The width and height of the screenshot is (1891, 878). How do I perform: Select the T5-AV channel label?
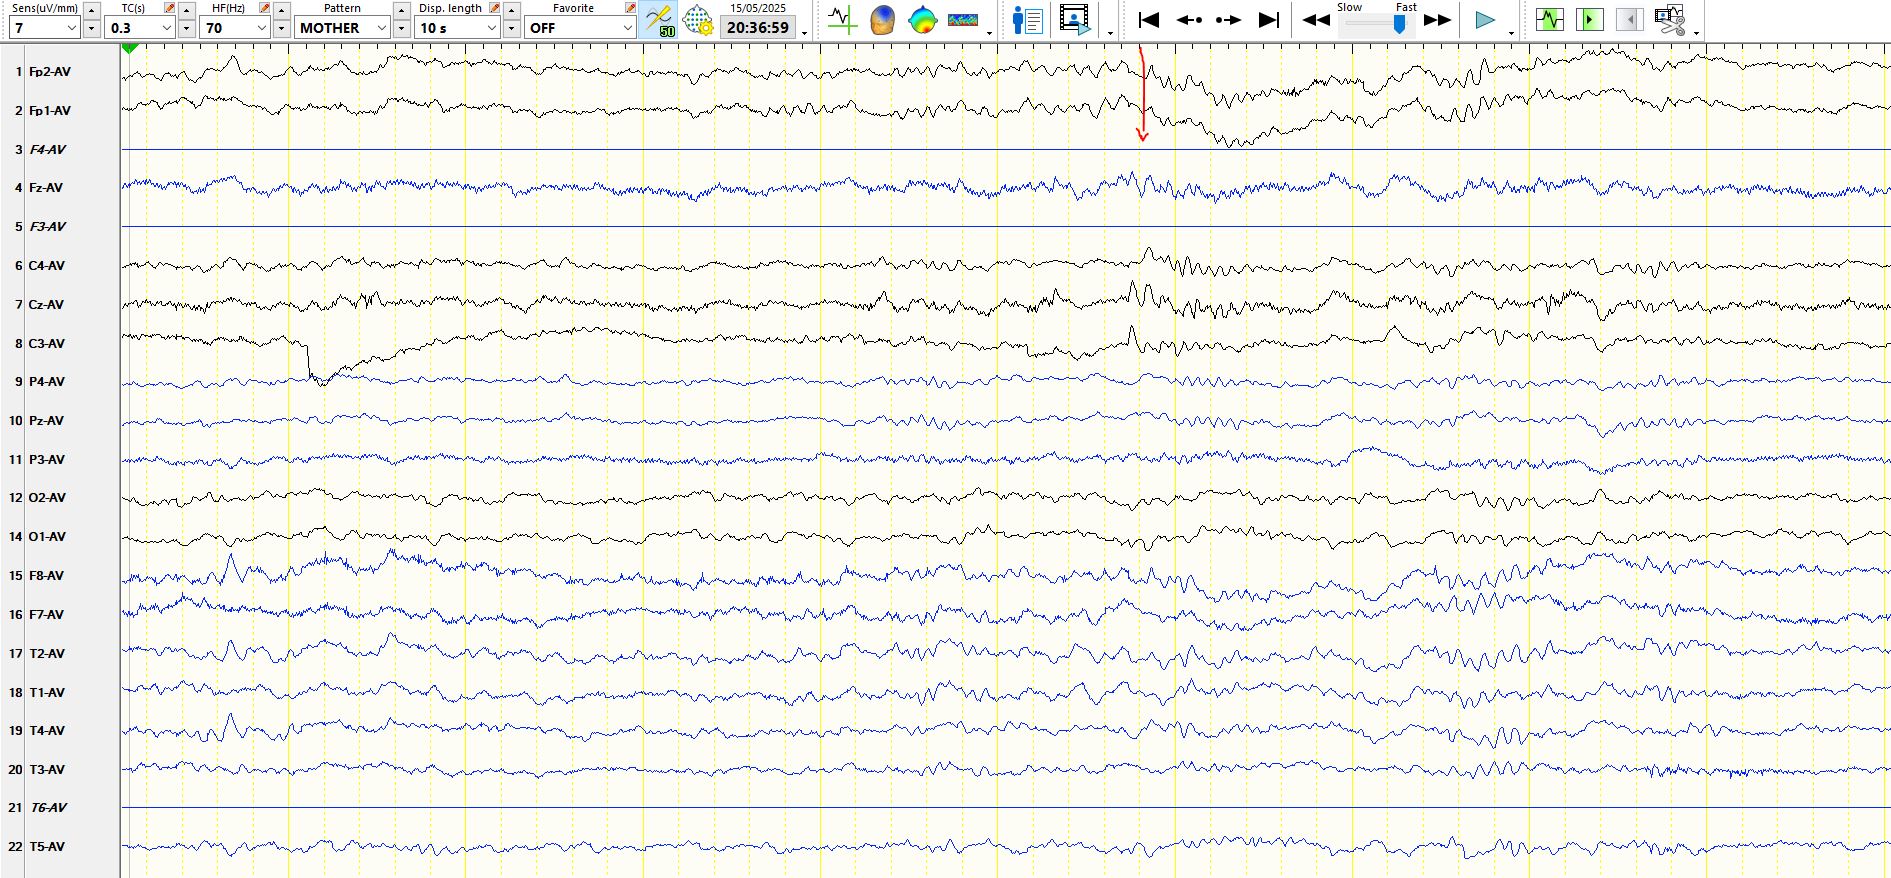pyautogui.click(x=47, y=847)
